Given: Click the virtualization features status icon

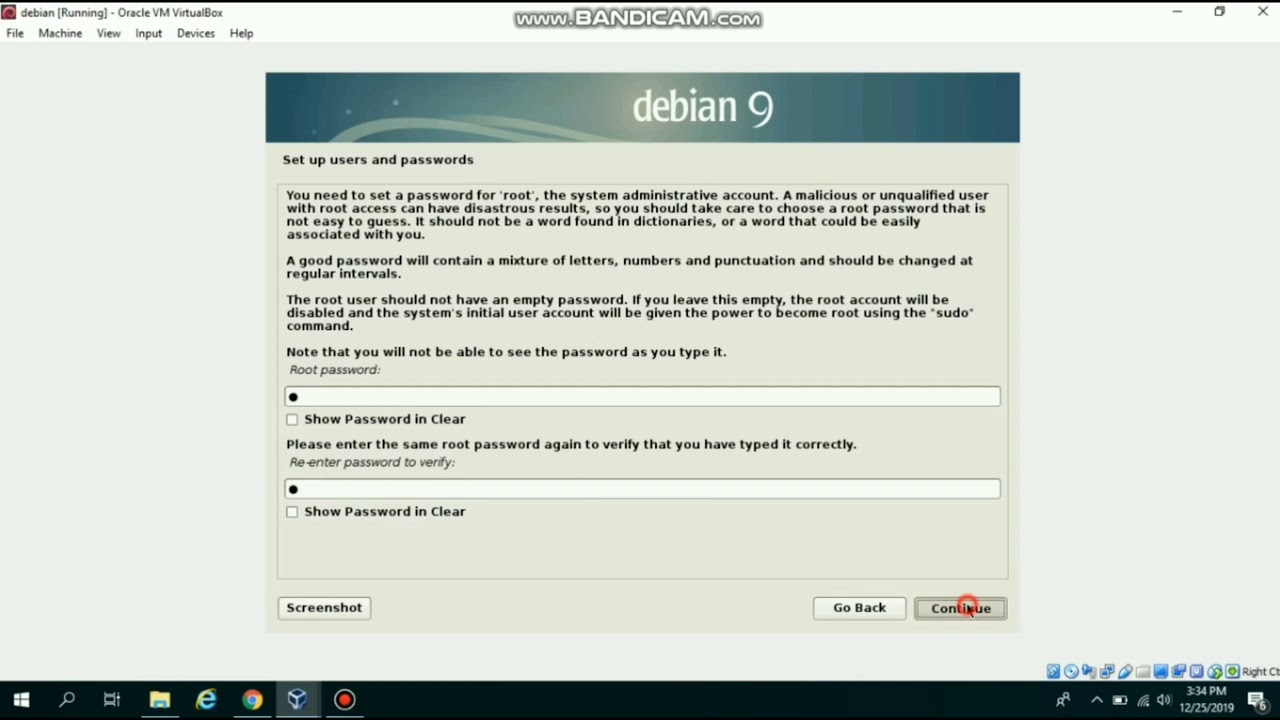Looking at the screenshot, I should [1197, 672].
